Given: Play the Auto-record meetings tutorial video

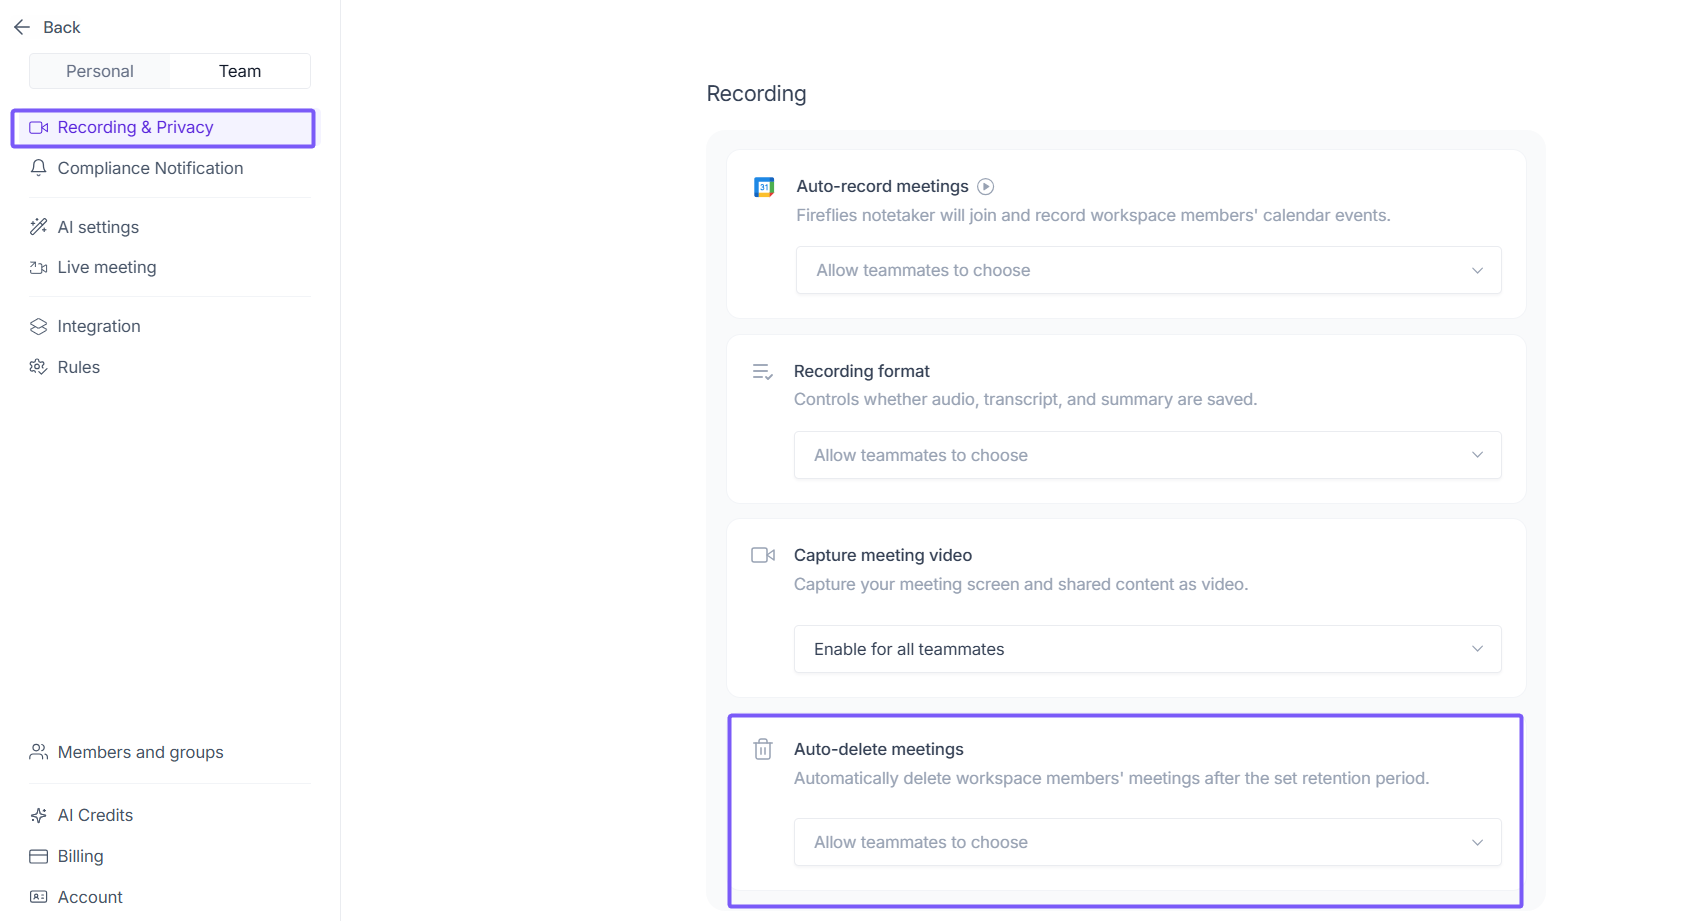Looking at the screenshot, I should point(986,186).
